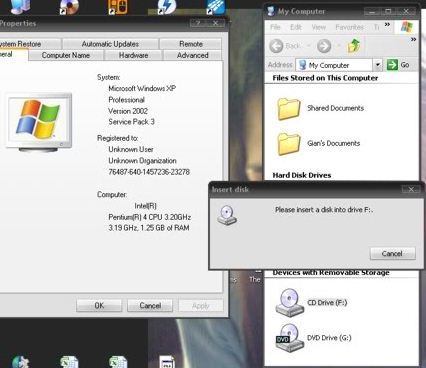Open the File menu in My Computer

(275, 27)
